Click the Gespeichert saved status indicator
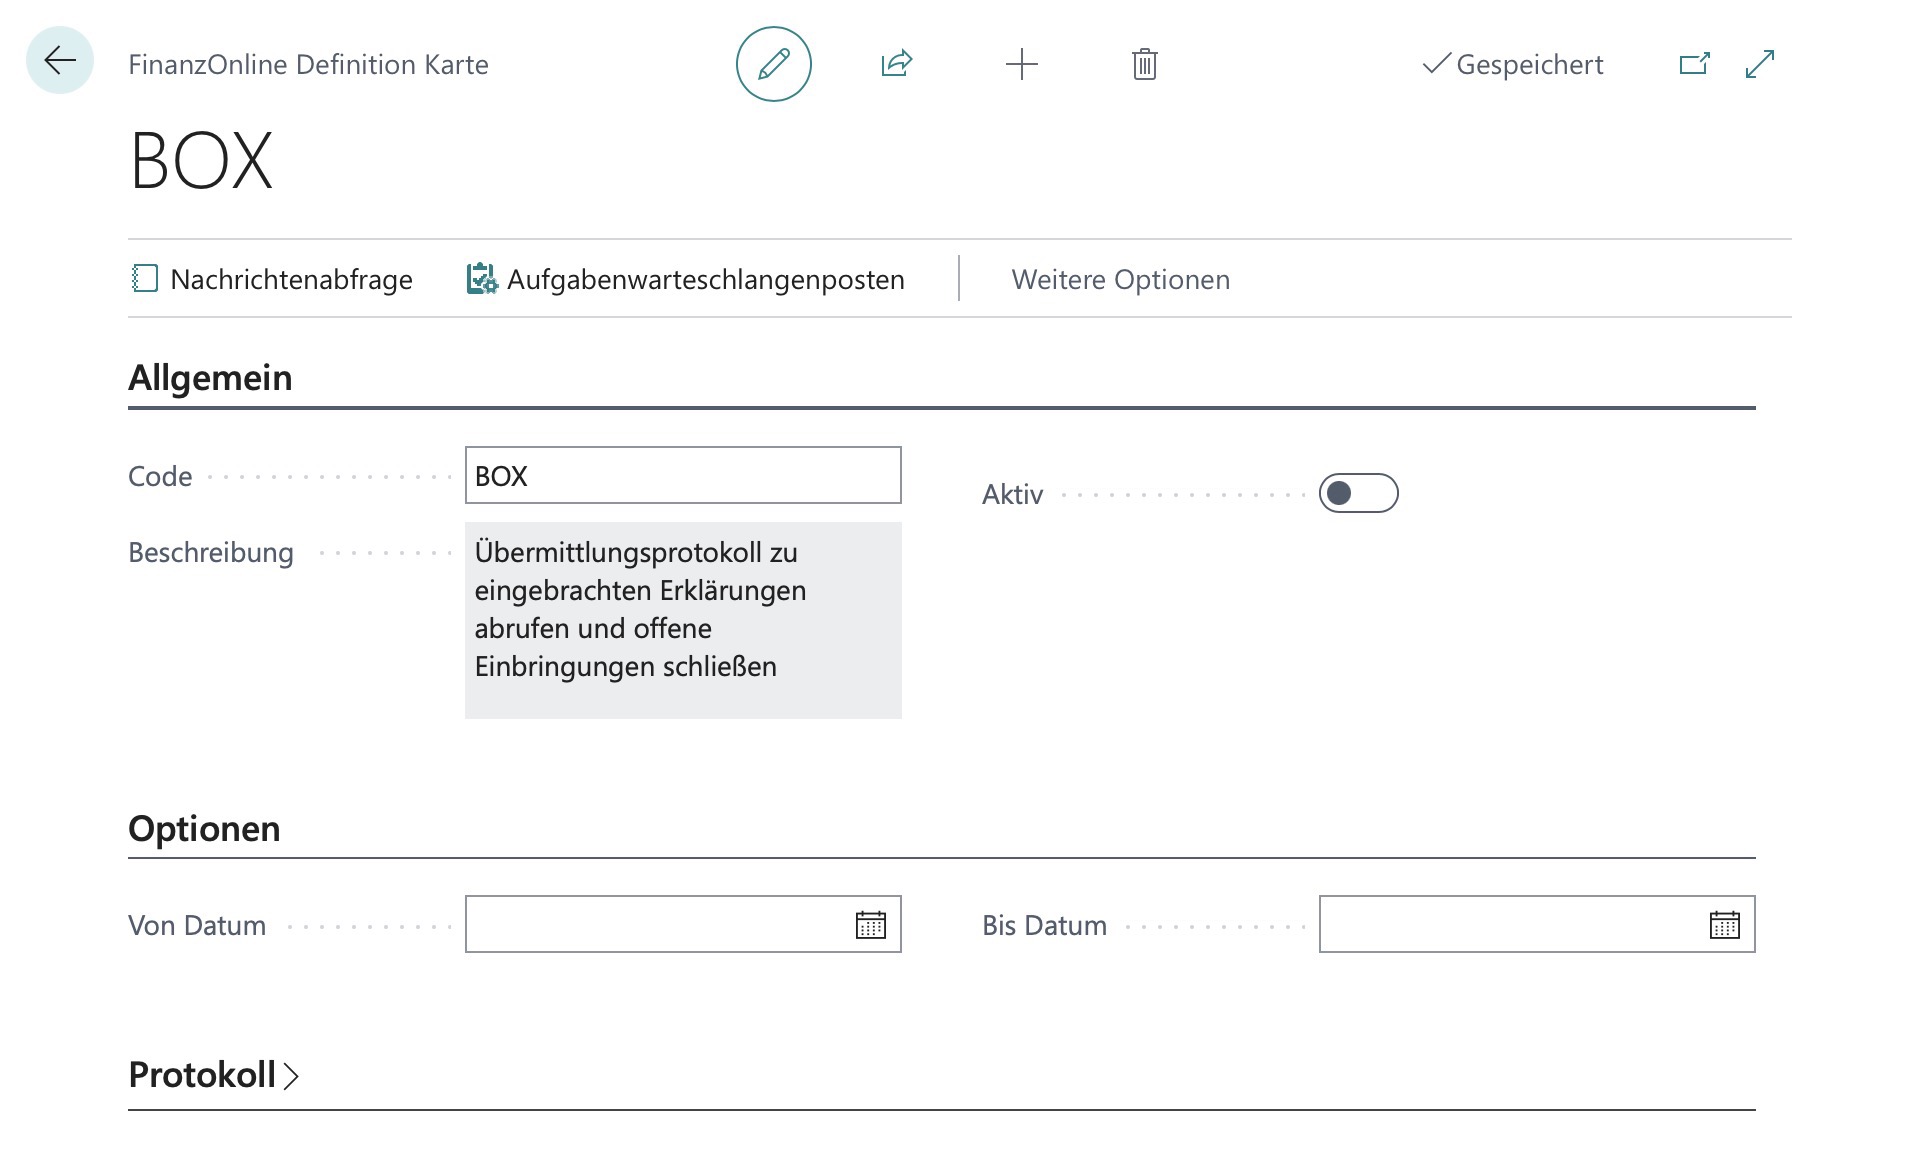The width and height of the screenshot is (1914, 1160). pyautogui.click(x=1513, y=65)
